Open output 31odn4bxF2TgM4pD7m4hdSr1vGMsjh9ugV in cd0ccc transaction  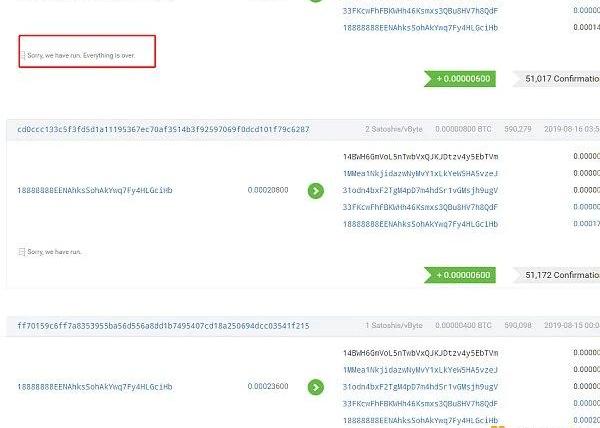coord(421,190)
